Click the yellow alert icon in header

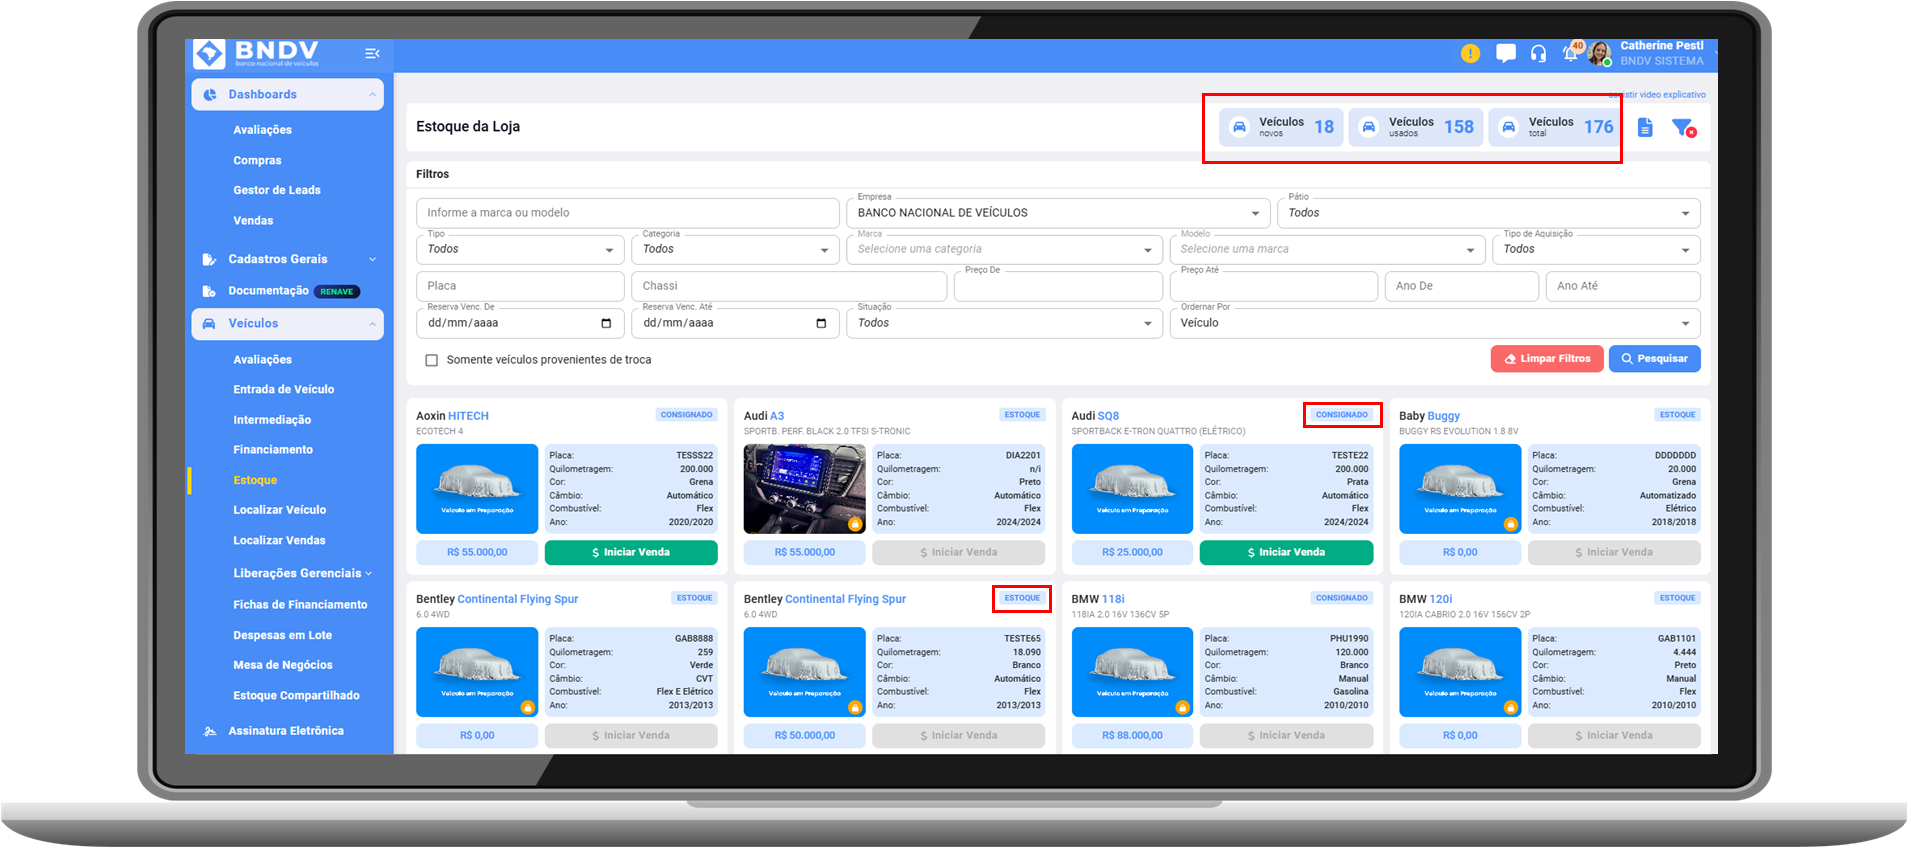tap(1470, 54)
